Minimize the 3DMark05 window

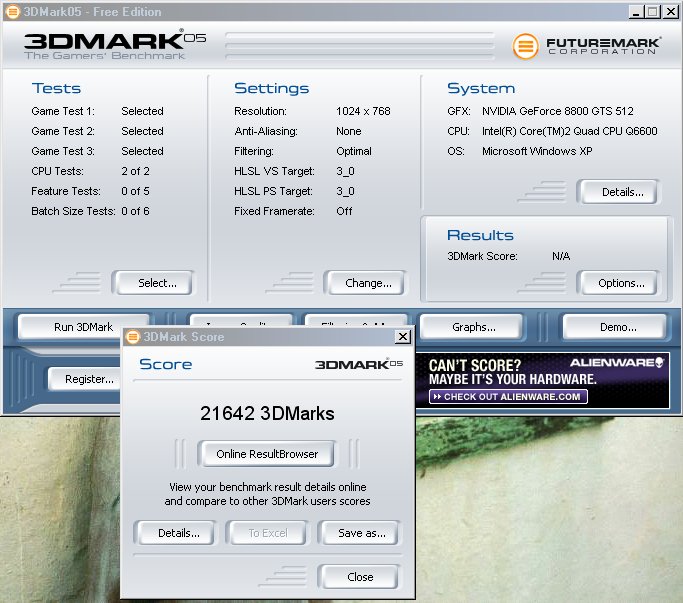pos(636,12)
